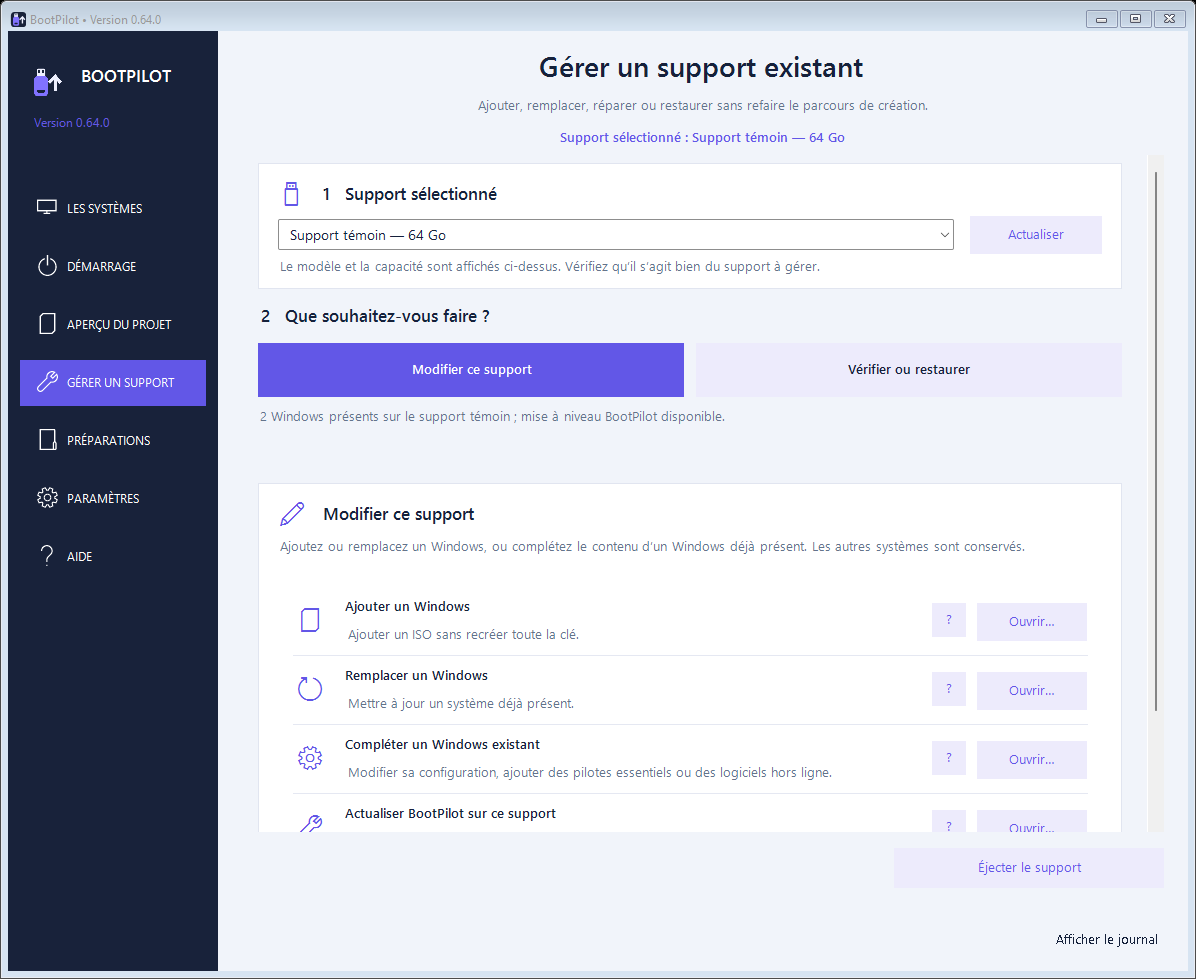Click 'Mettre à jour un système déjà présent.' text
This screenshot has width=1196, height=979.
(461, 703)
